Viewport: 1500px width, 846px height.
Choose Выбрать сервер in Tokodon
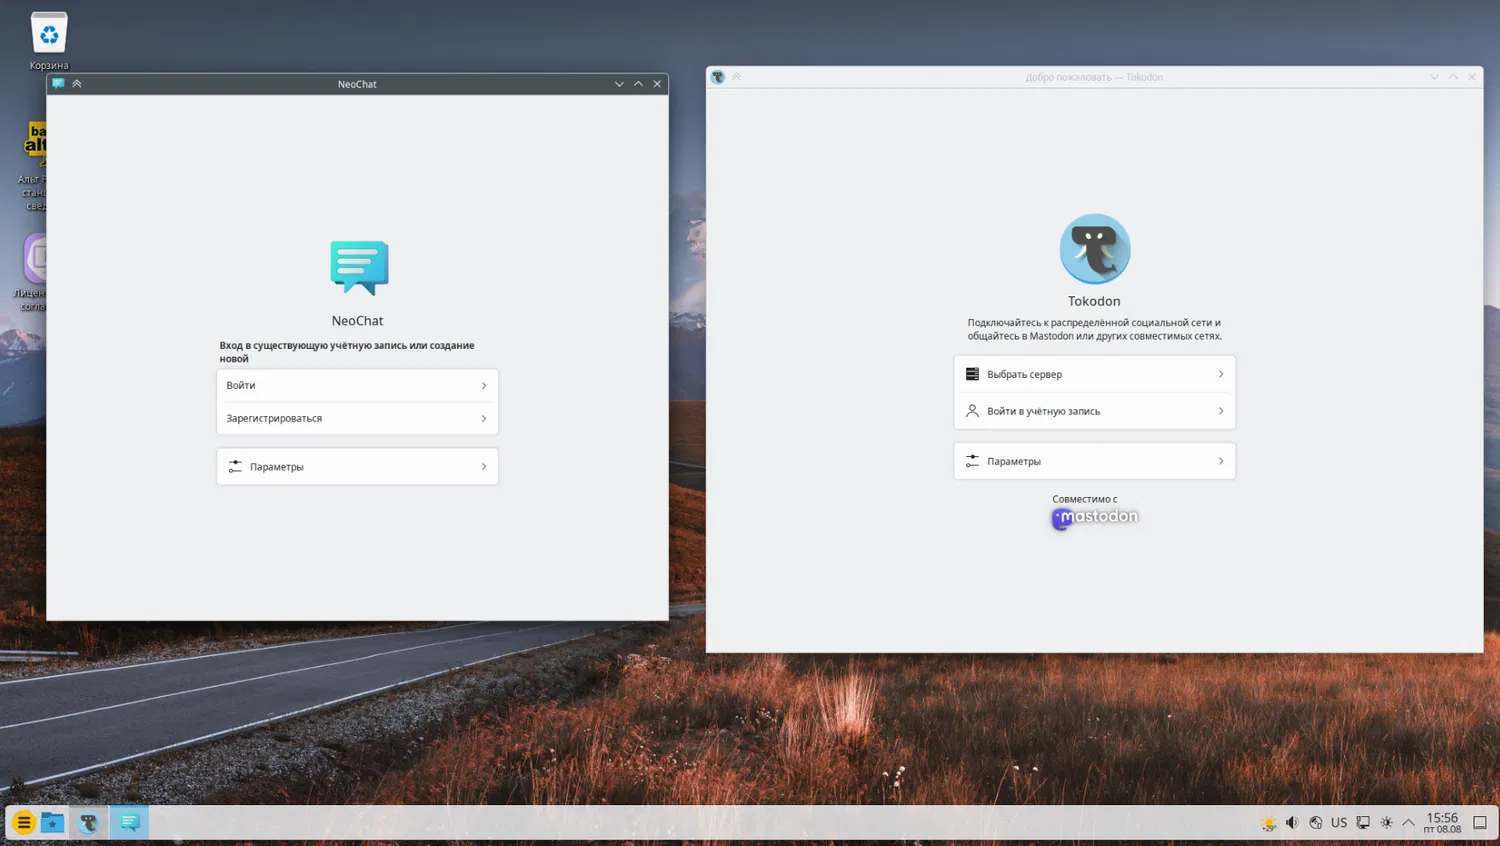(1095, 374)
